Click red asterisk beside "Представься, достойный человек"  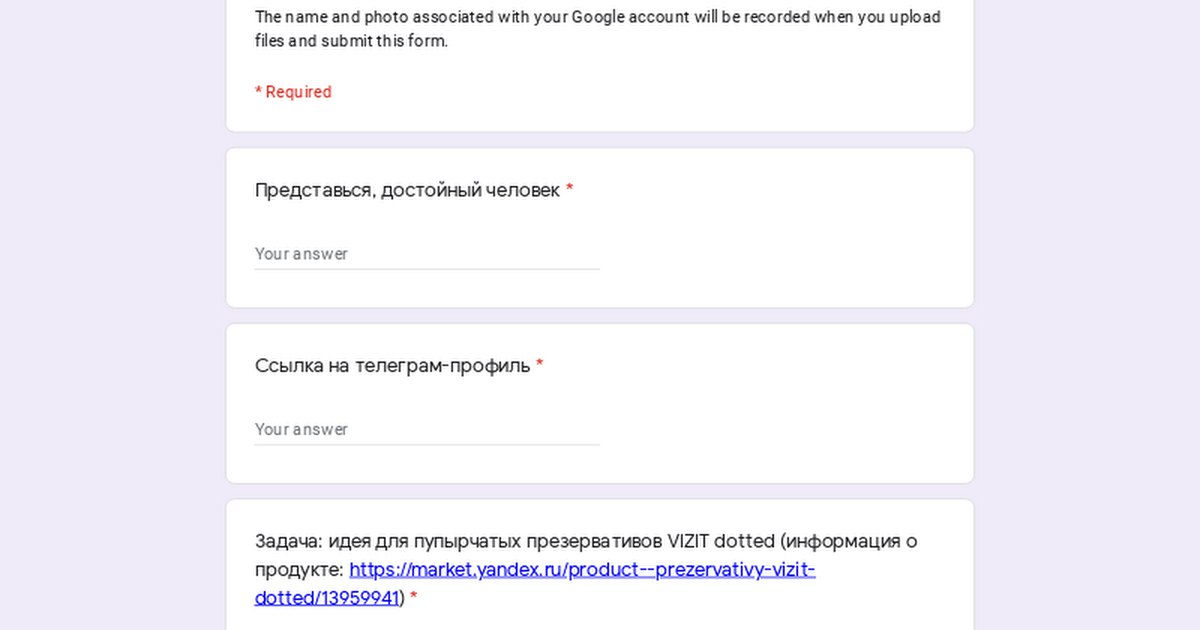tap(570, 189)
